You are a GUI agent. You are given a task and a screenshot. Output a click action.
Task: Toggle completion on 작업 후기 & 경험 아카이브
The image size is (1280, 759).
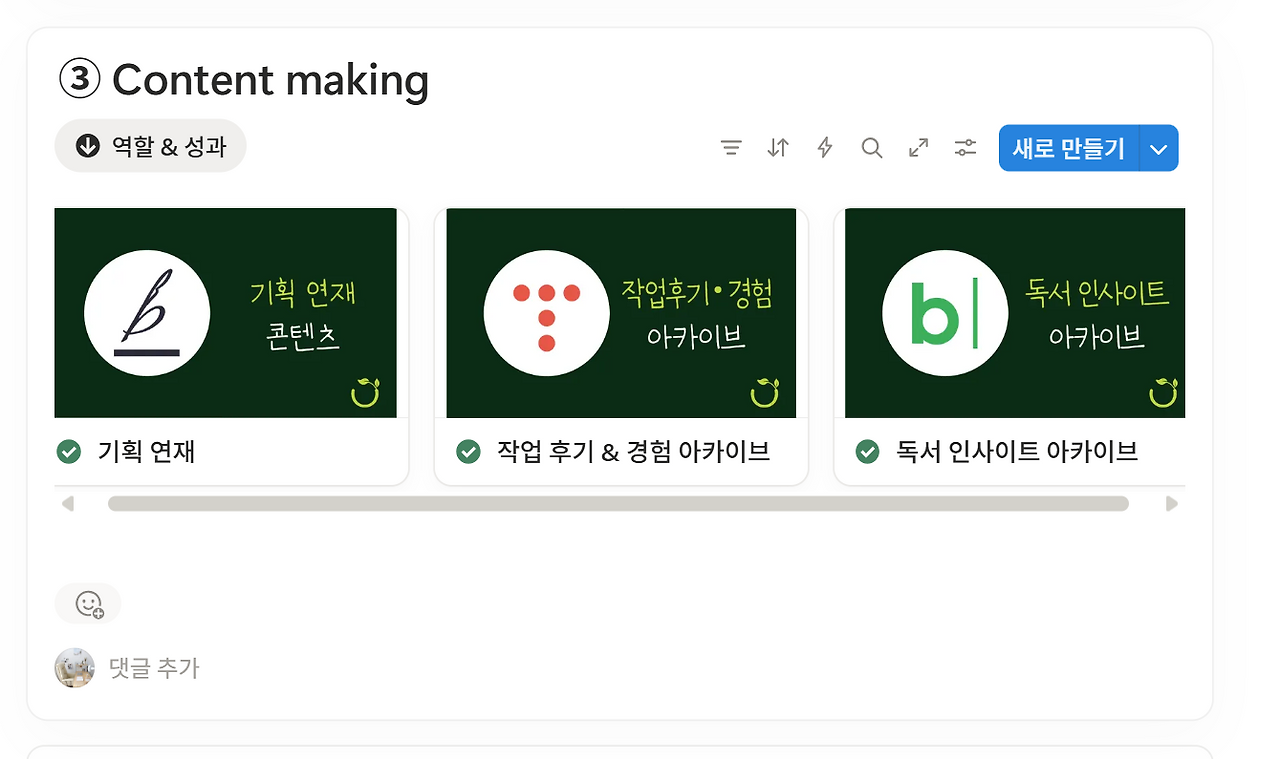pyautogui.click(x=467, y=451)
